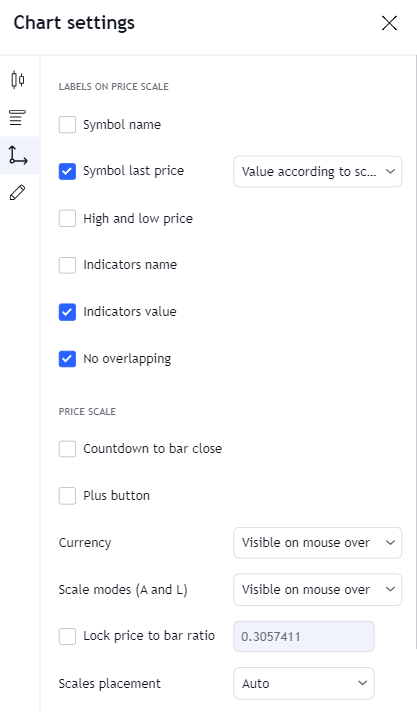The height and width of the screenshot is (712, 417).
Task: Close the Chart settings dialog
Action: tap(389, 23)
